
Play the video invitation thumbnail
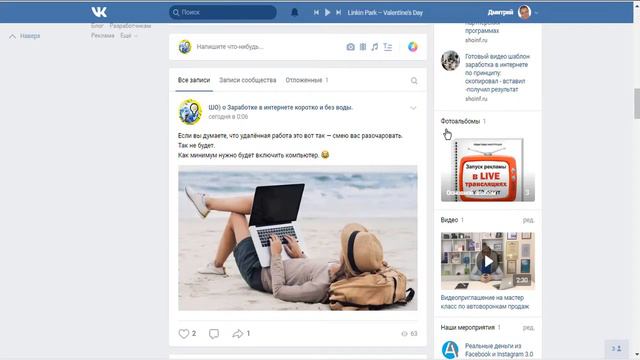(488, 261)
